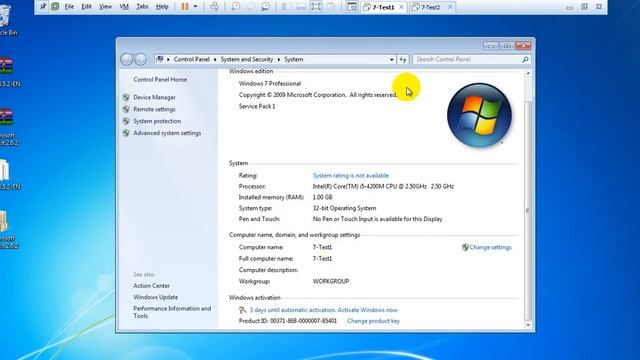The image size is (640, 360).
Task: Open the Help menu
Action: (162, 7)
